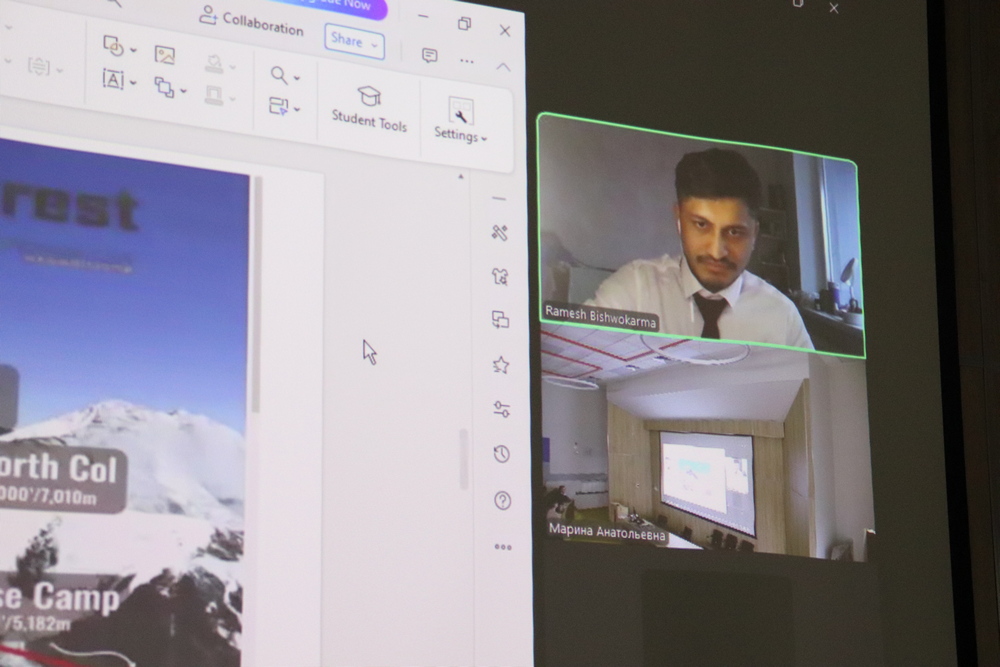Click the magic wand icon in right sidebar

click(500, 233)
